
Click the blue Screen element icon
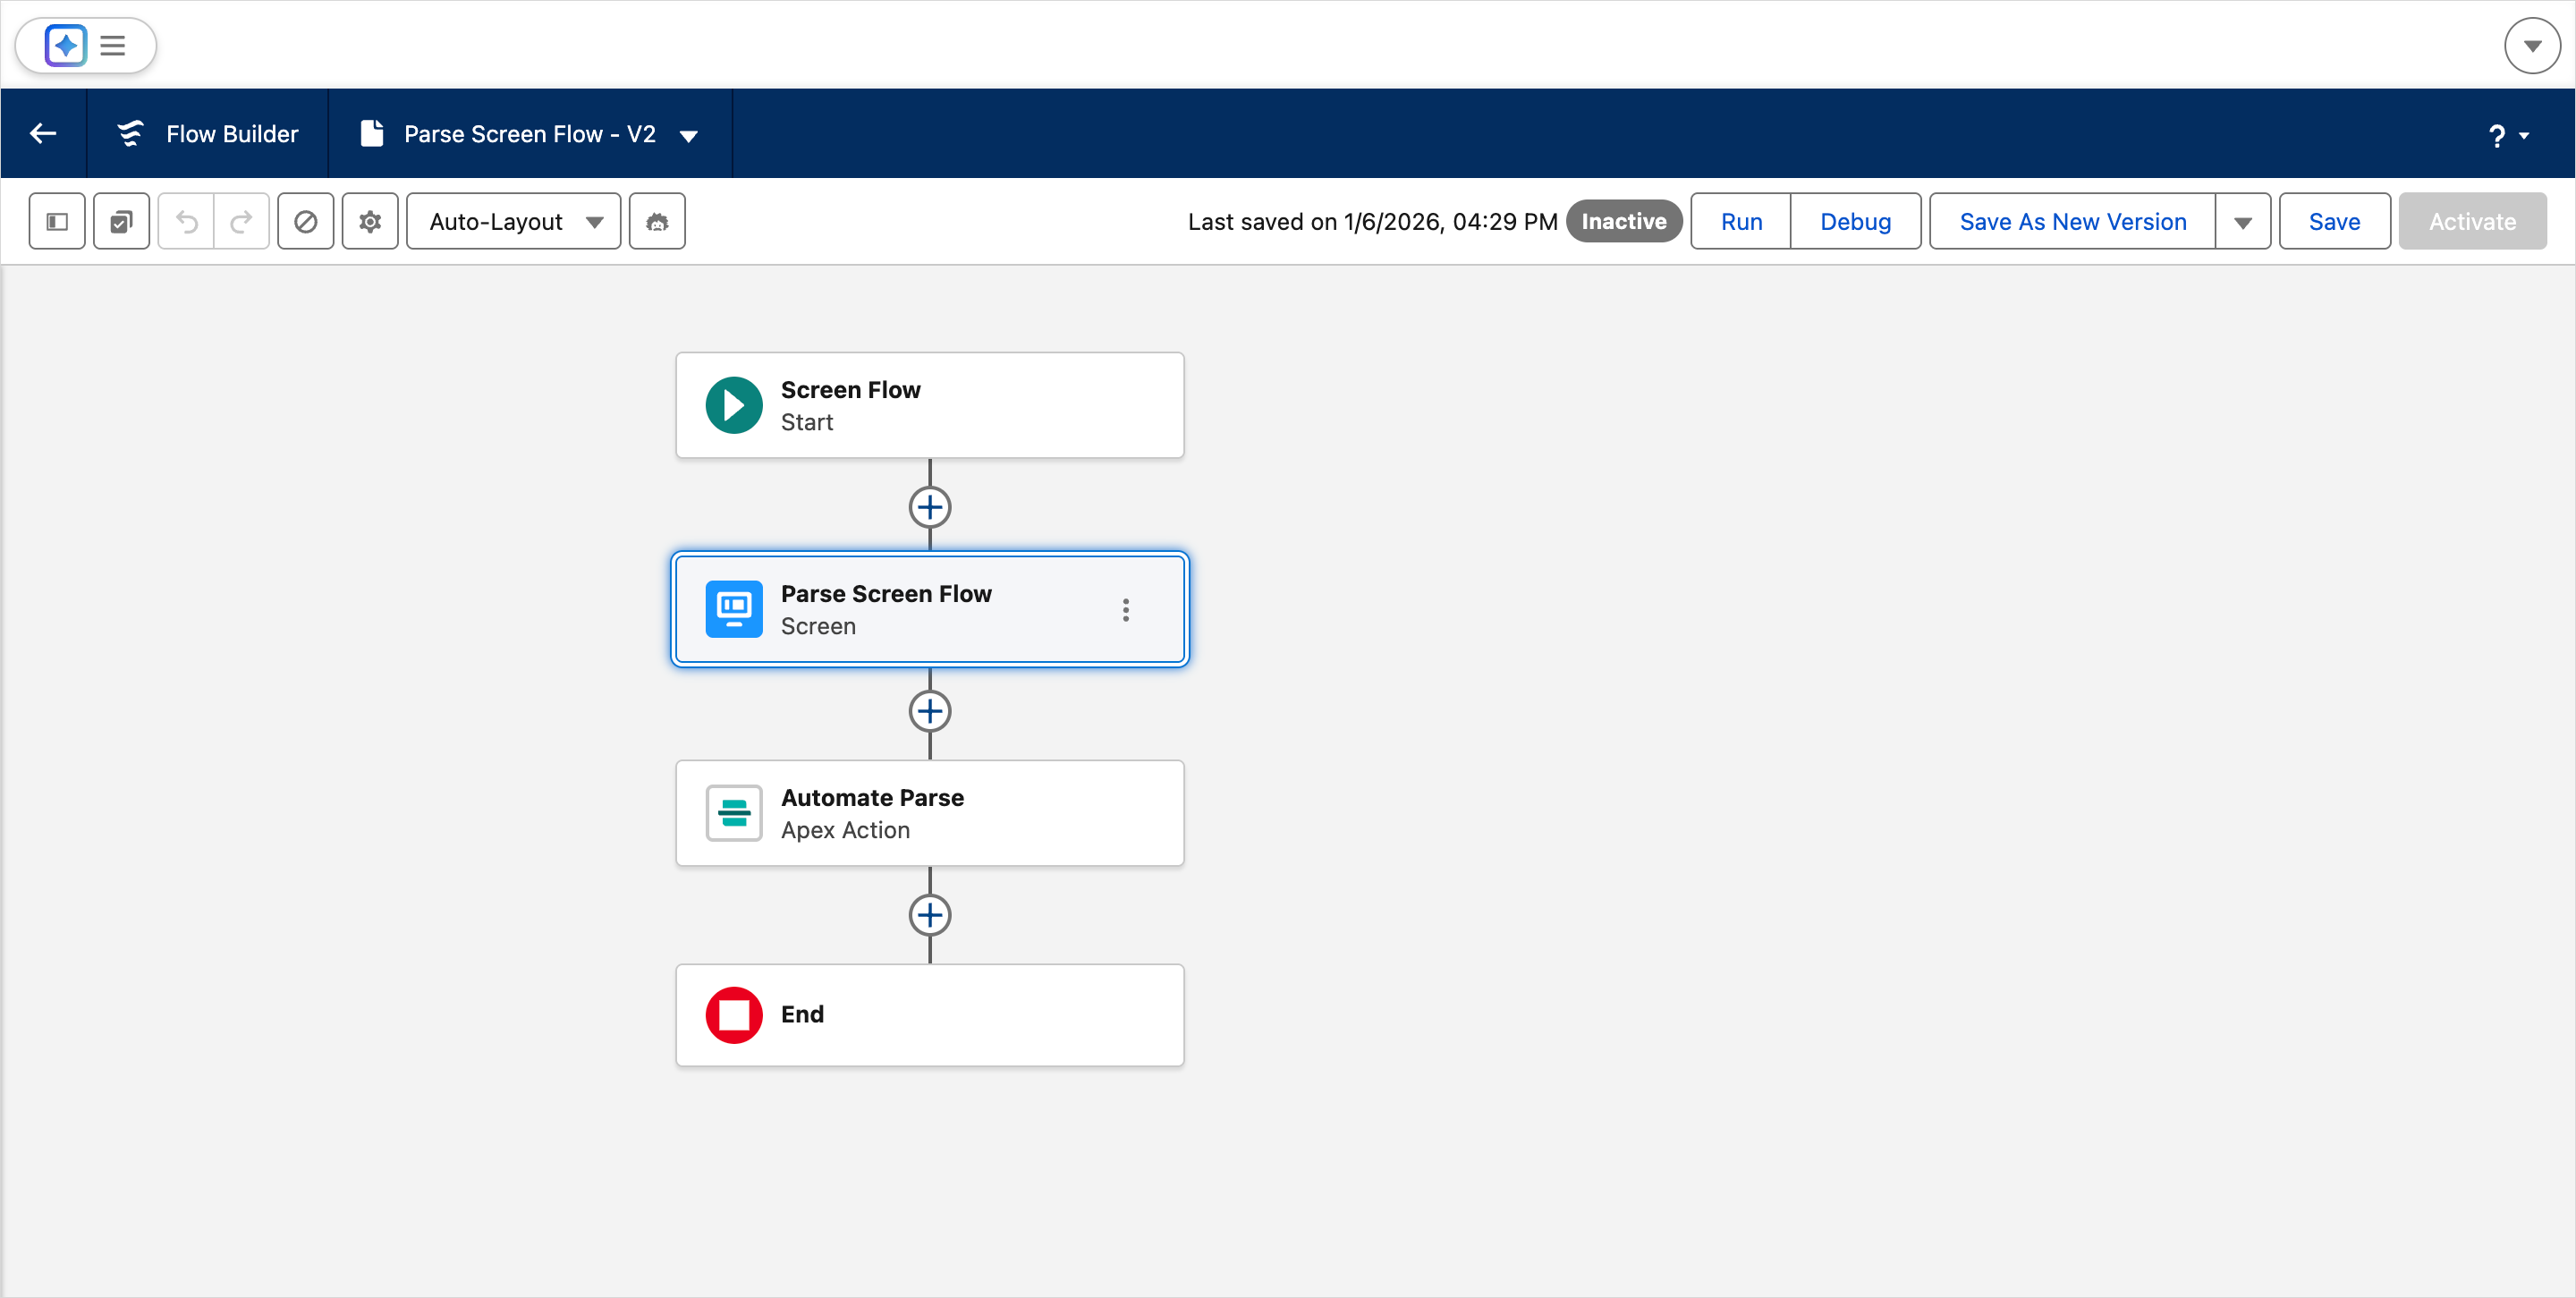click(x=734, y=609)
